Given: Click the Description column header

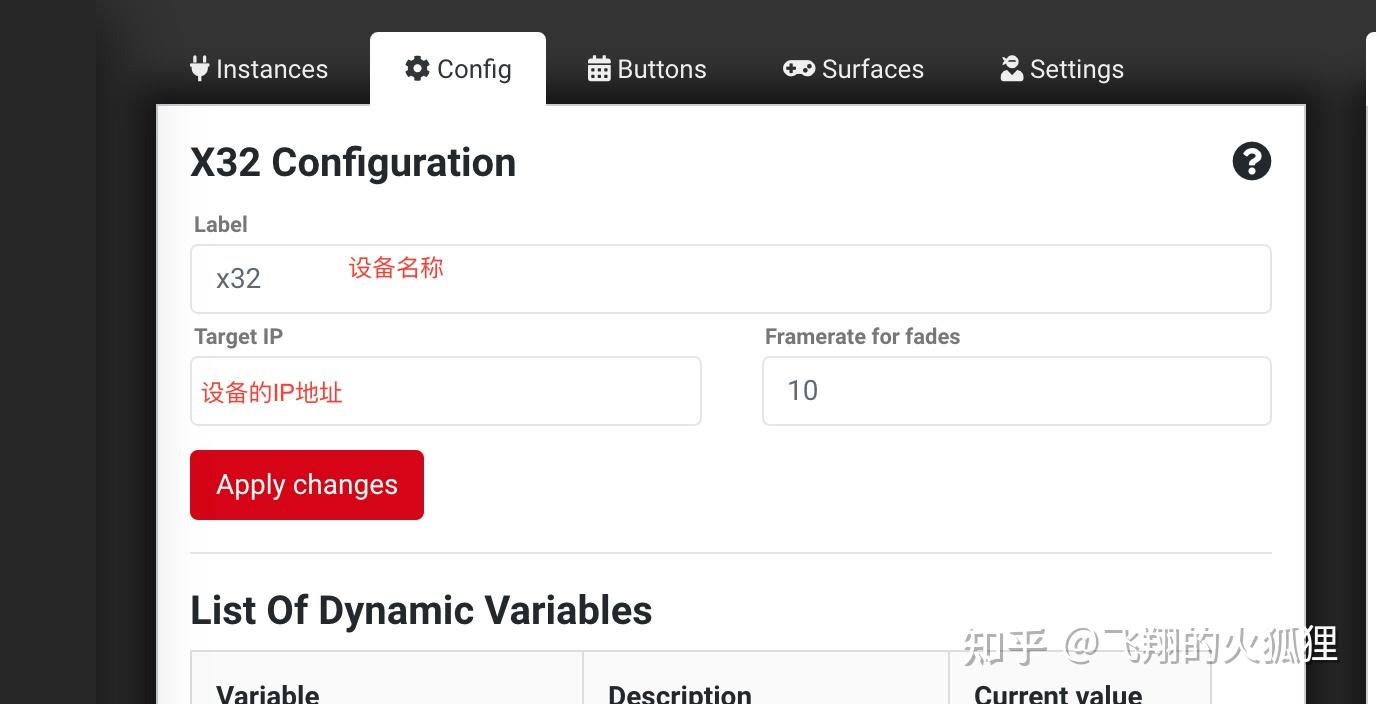Looking at the screenshot, I should pos(679,692).
